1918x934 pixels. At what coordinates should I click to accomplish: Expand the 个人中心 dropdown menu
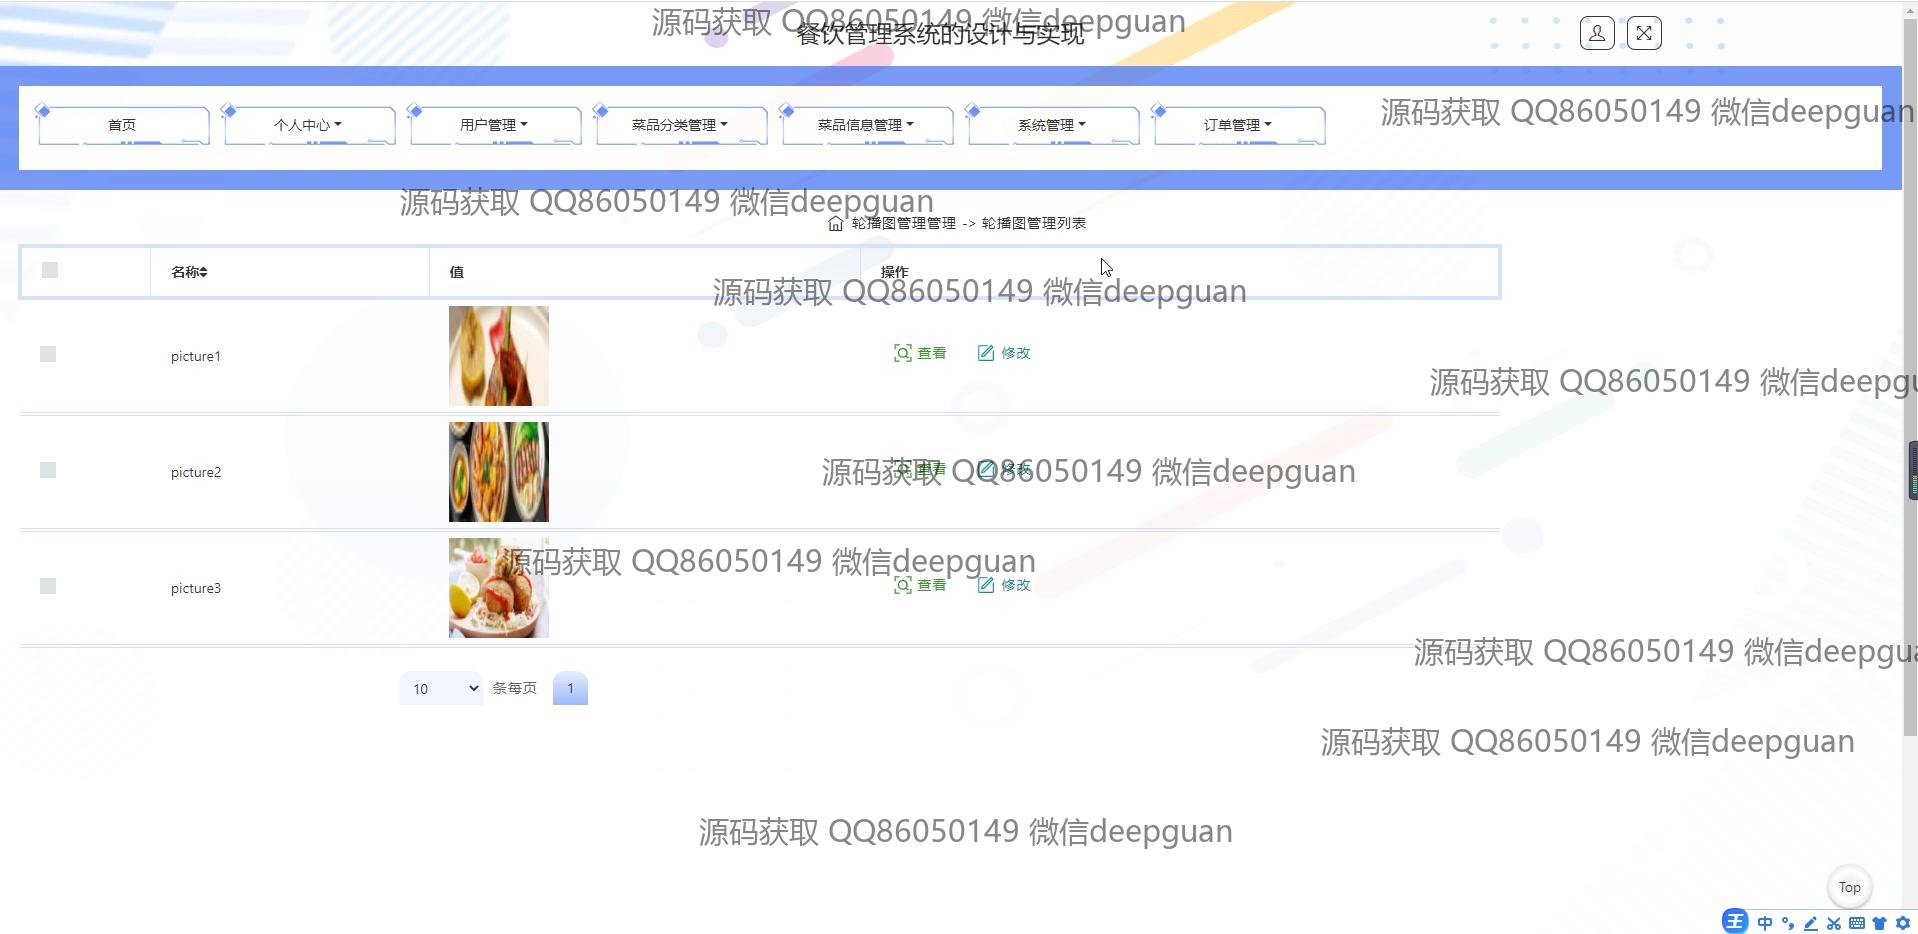[x=308, y=125]
